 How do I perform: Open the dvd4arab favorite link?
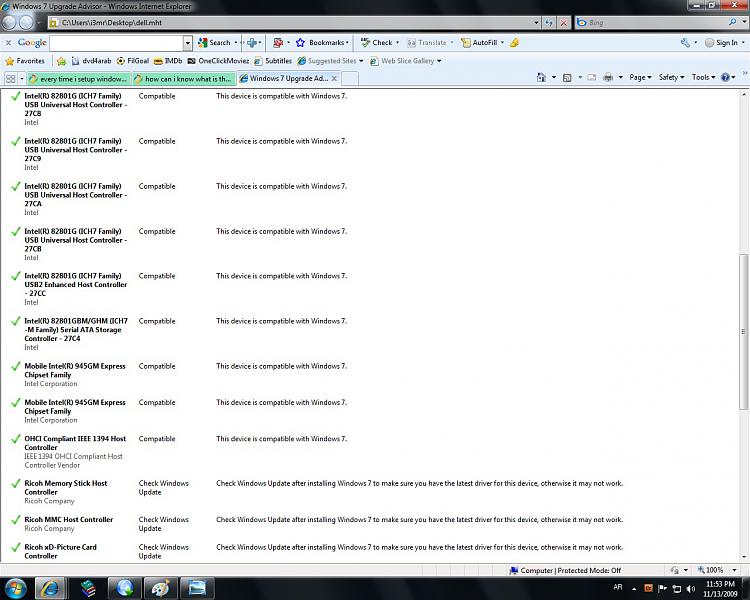click(91, 61)
